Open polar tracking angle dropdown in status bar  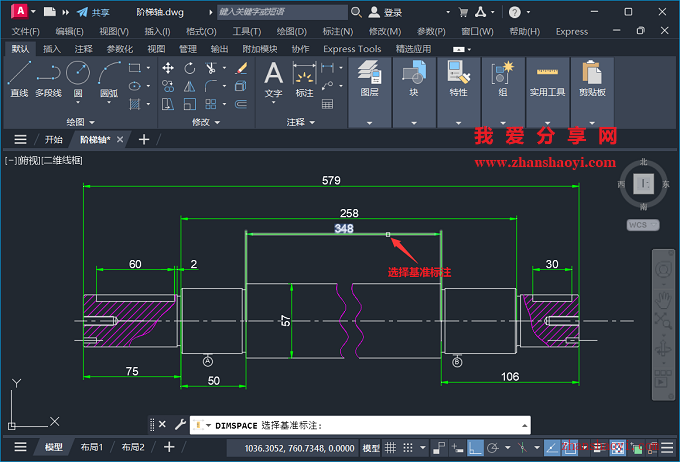(x=507, y=448)
